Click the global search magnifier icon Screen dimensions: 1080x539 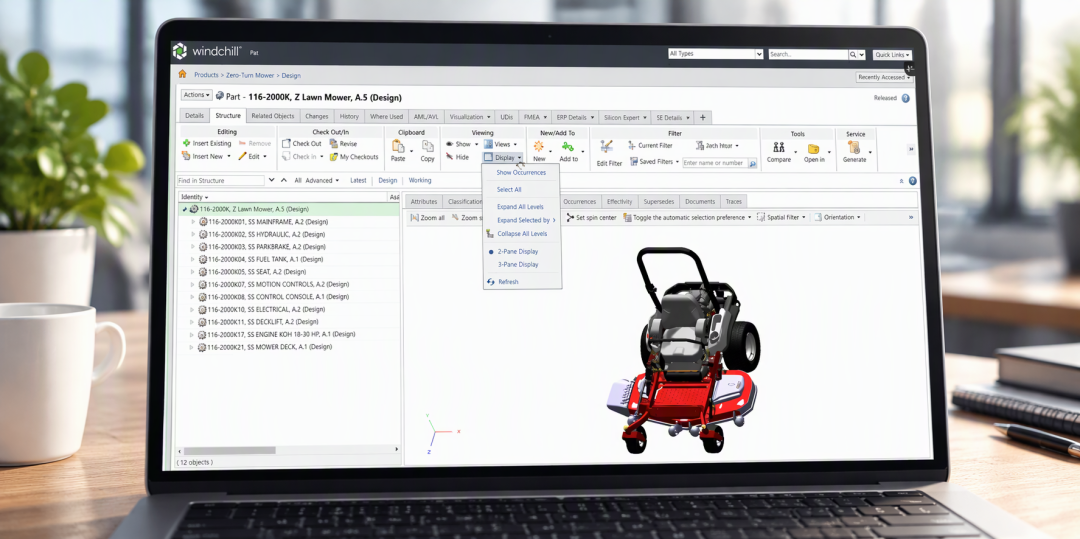(x=853, y=54)
